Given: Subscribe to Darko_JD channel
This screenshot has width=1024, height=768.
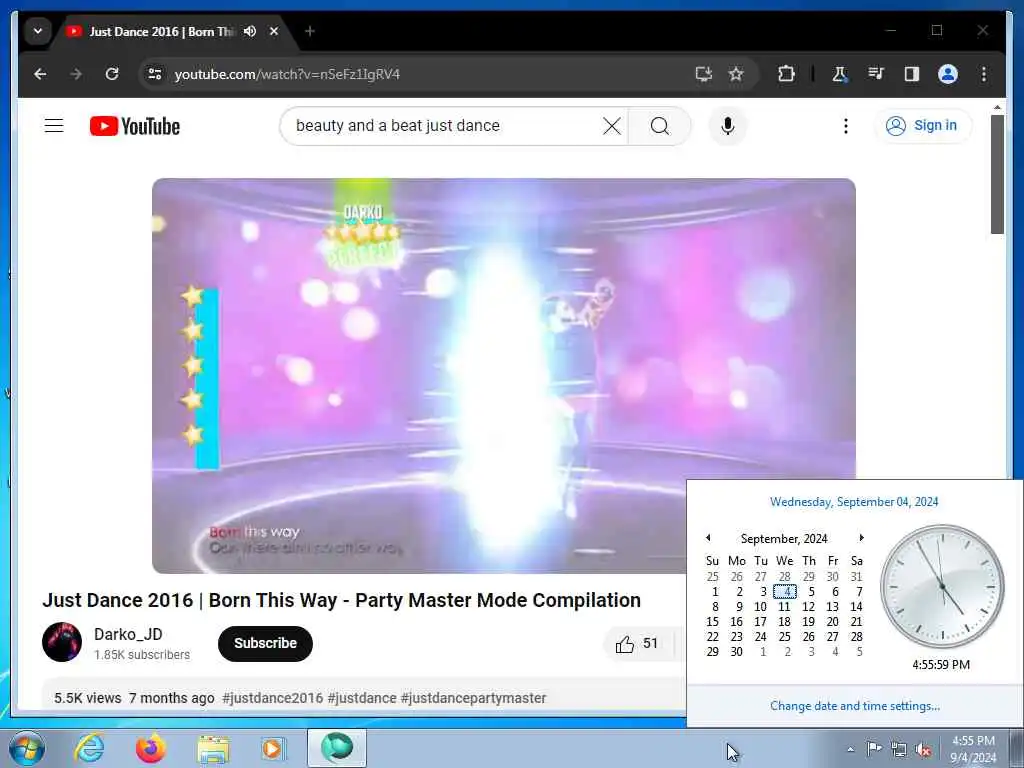Looking at the screenshot, I should (265, 643).
